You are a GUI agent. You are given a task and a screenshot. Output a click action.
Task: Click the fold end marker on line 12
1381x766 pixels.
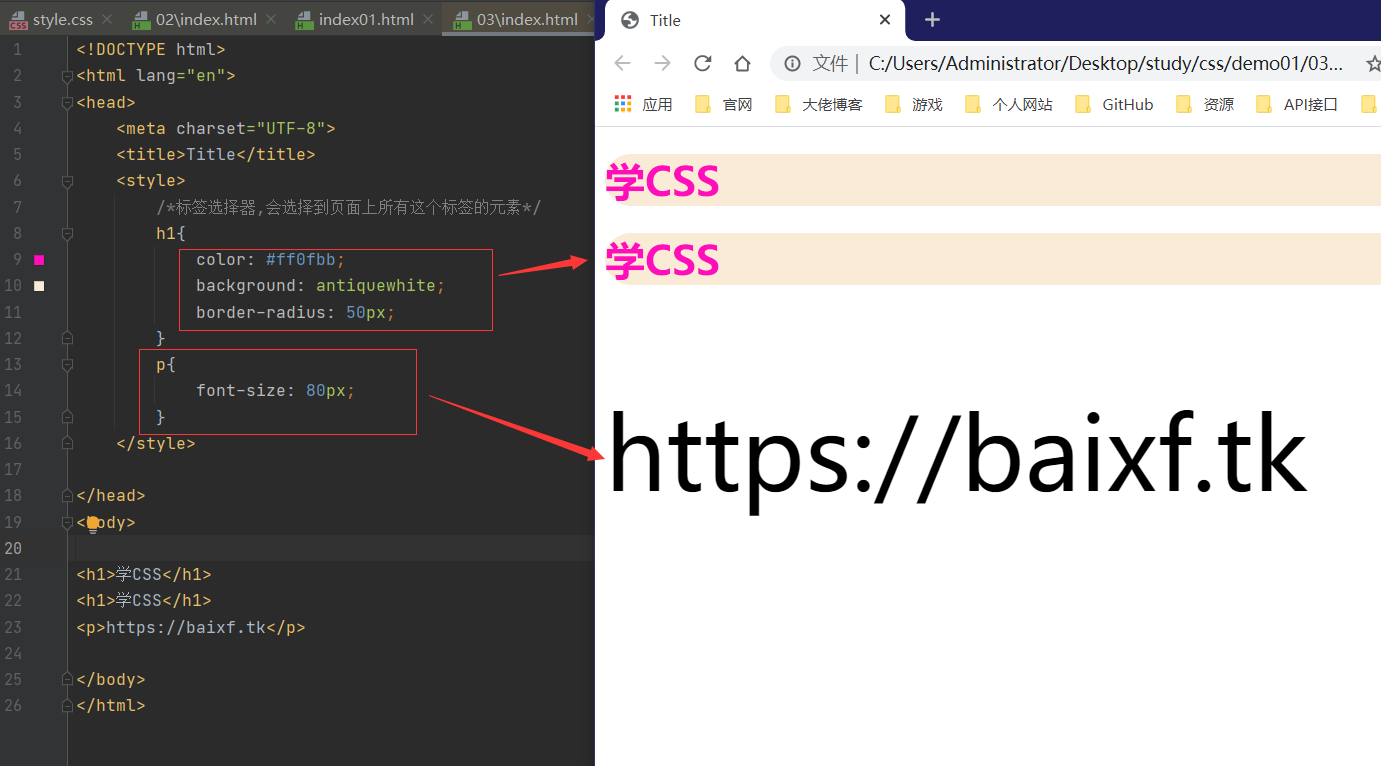coord(67,338)
